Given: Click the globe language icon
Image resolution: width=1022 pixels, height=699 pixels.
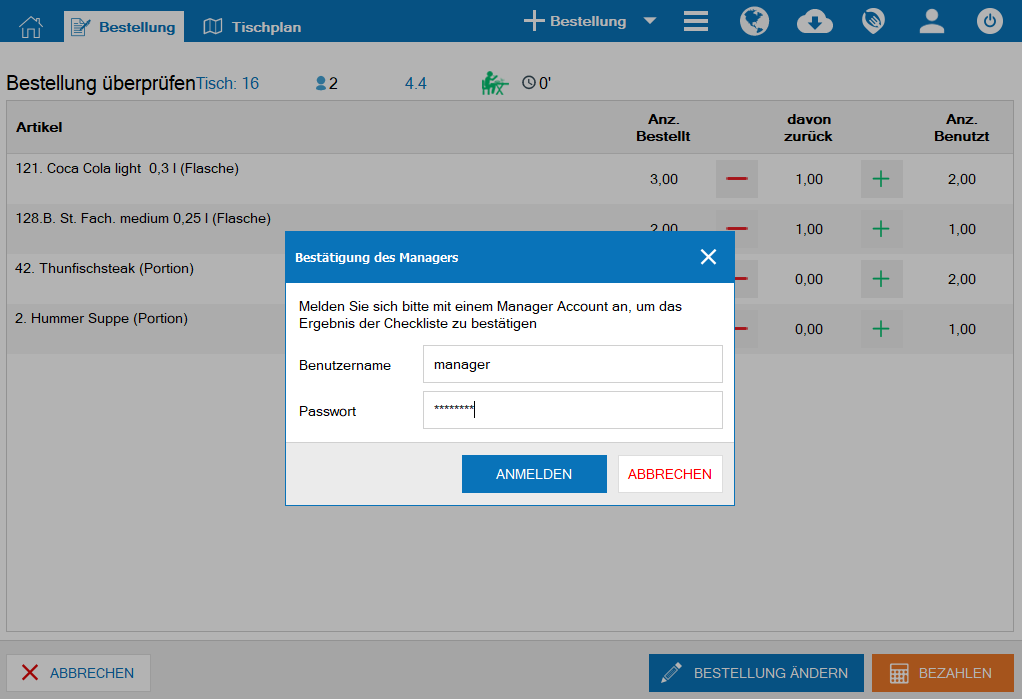Looking at the screenshot, I should [x=754, y=21].
